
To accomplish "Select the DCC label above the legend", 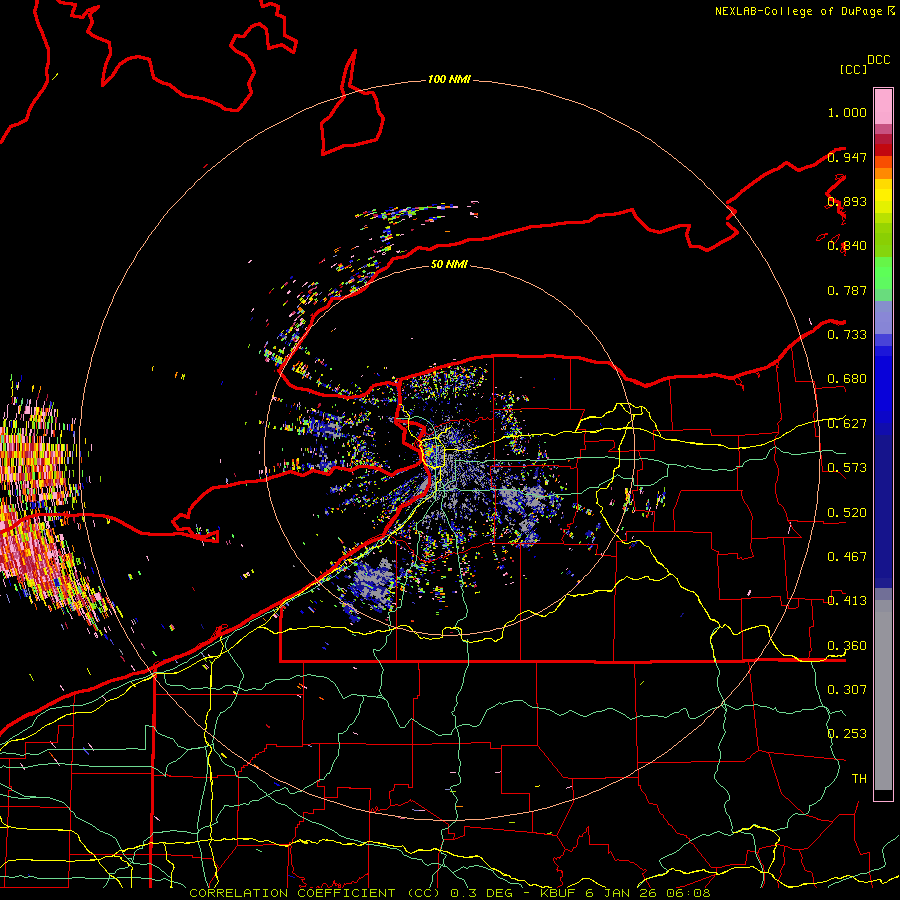I will coord(878,60).
